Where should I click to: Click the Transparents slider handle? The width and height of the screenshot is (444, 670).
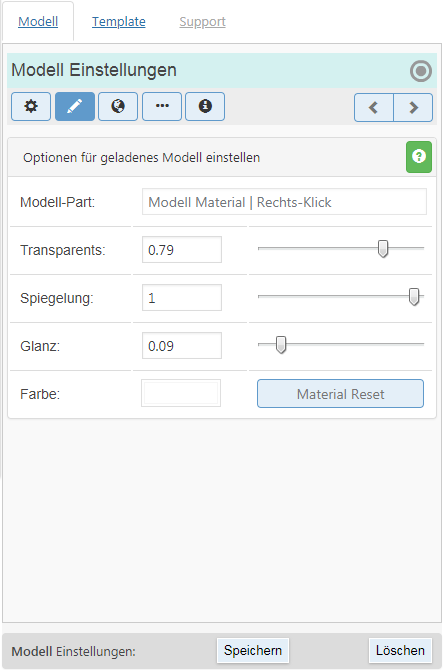click(383, 249)
